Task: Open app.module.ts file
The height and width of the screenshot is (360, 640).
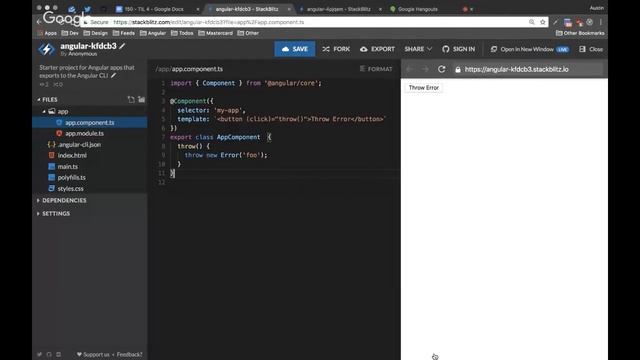Action: [84, 133]
